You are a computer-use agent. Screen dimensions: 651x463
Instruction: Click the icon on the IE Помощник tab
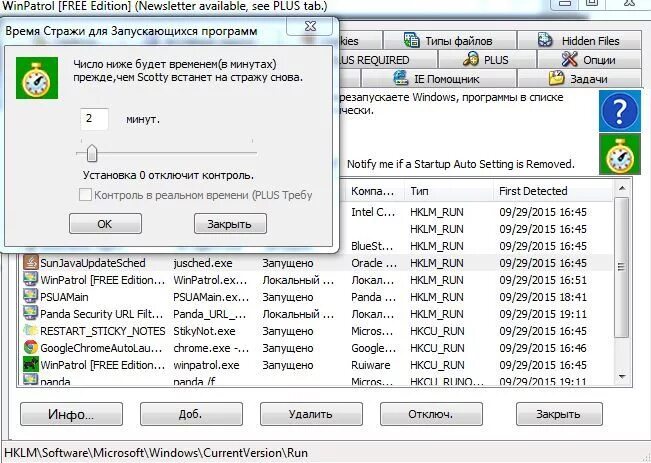click(x=401, y=78)
